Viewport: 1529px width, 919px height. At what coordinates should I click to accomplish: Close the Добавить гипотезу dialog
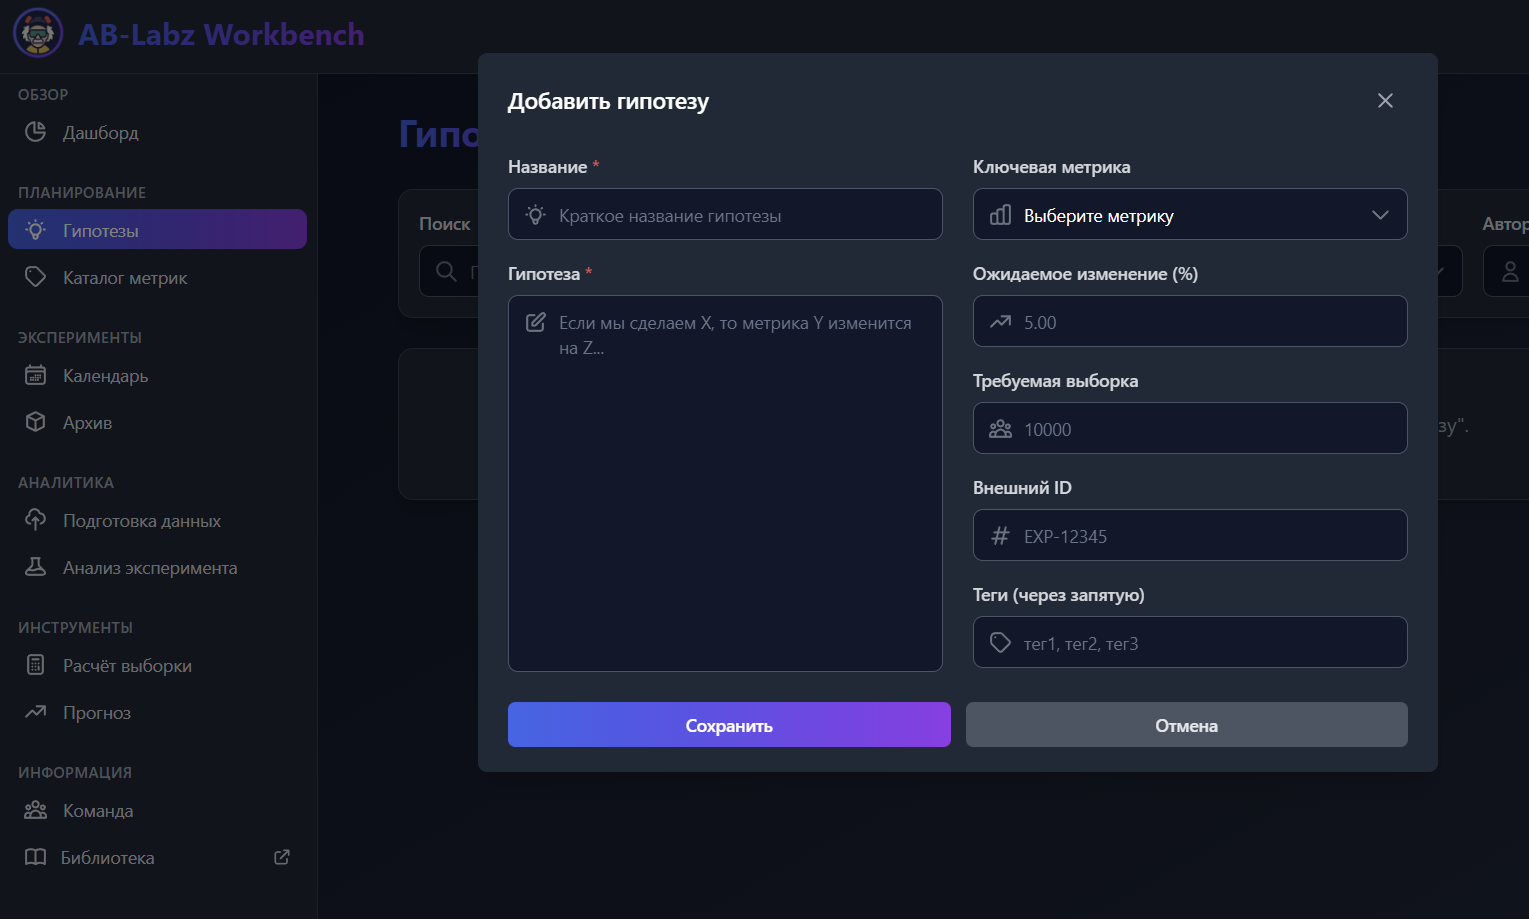pos(1385,101)
